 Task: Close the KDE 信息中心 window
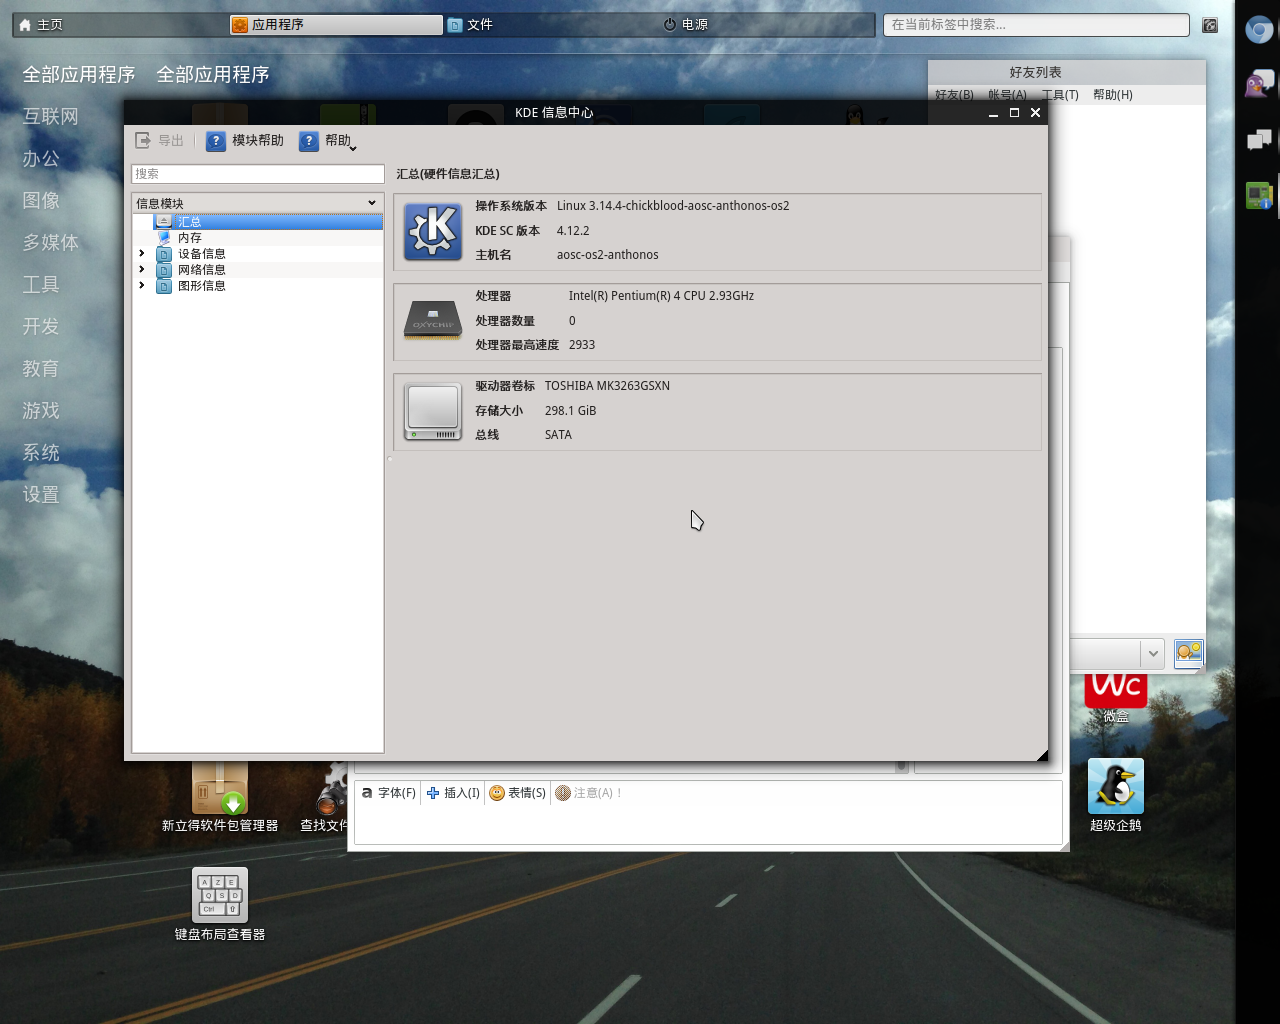[x=1036, y=113]
